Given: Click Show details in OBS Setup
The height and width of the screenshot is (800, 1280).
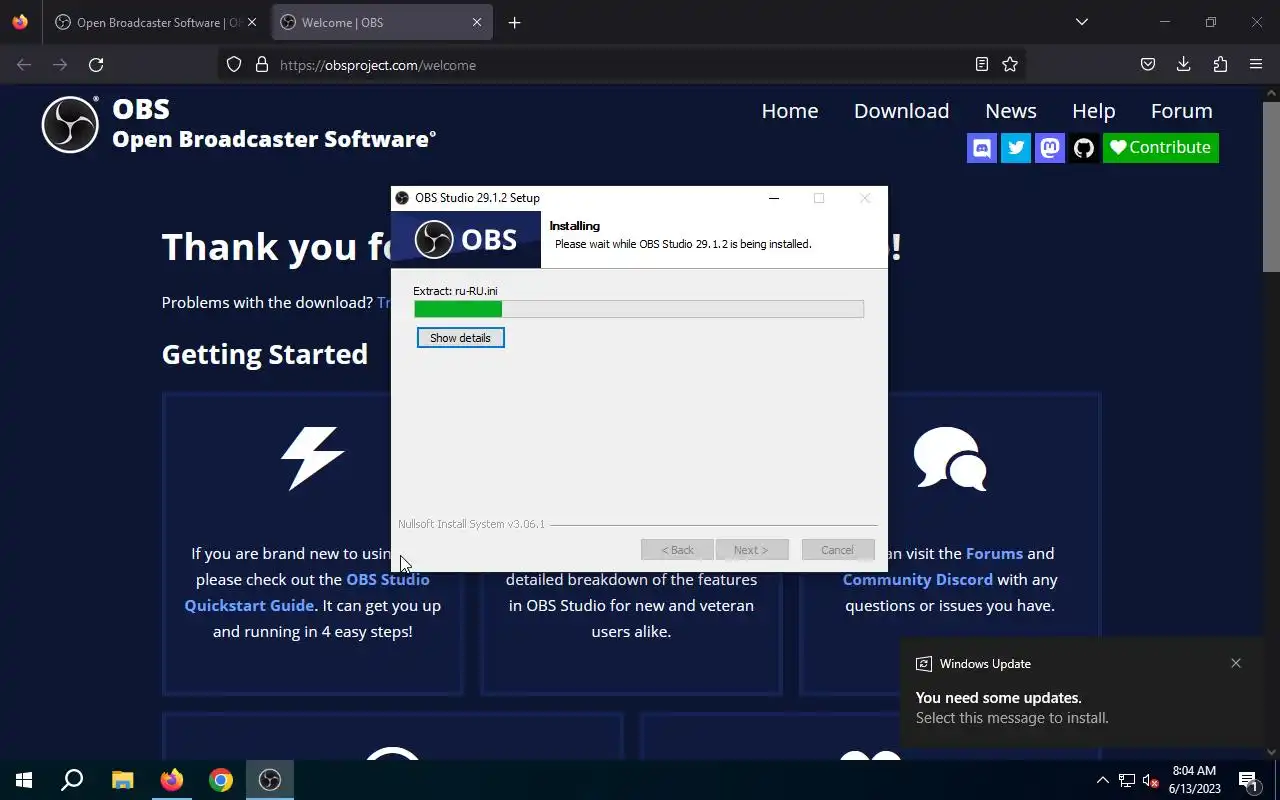Looking at the screenshot, I should tap(460, 338).
